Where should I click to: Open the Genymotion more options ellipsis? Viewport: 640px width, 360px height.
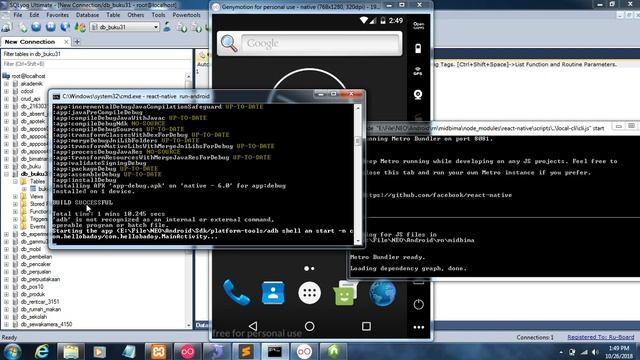click(418, 327)
